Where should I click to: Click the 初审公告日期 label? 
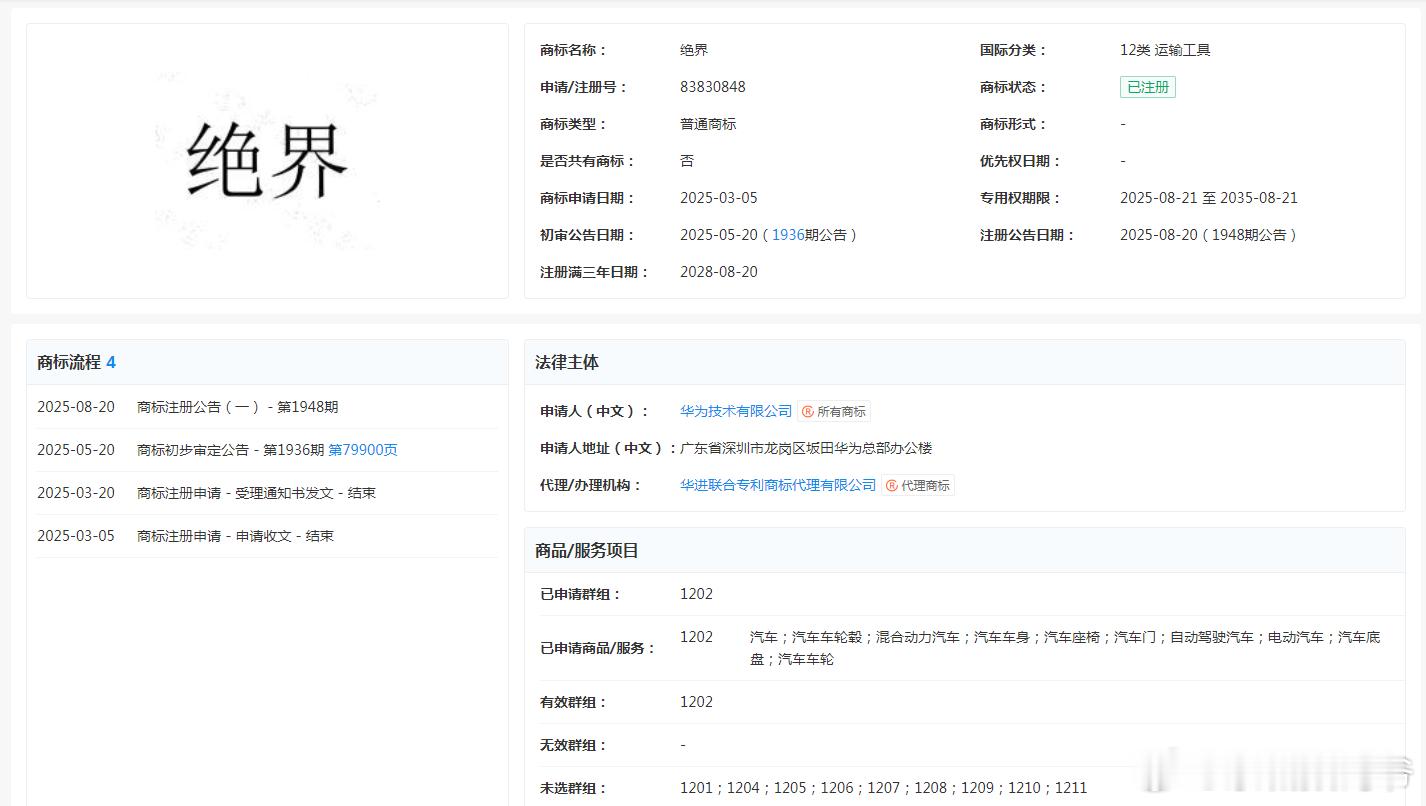pos(588,235)
